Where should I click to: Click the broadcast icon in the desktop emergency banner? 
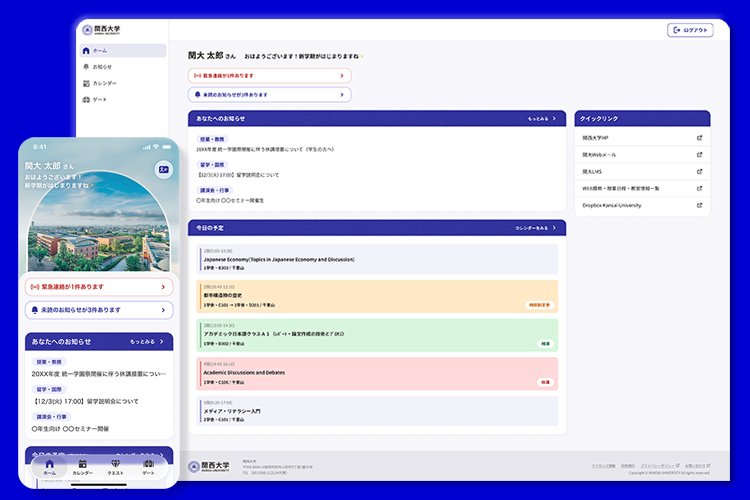[x=198, y=76]
